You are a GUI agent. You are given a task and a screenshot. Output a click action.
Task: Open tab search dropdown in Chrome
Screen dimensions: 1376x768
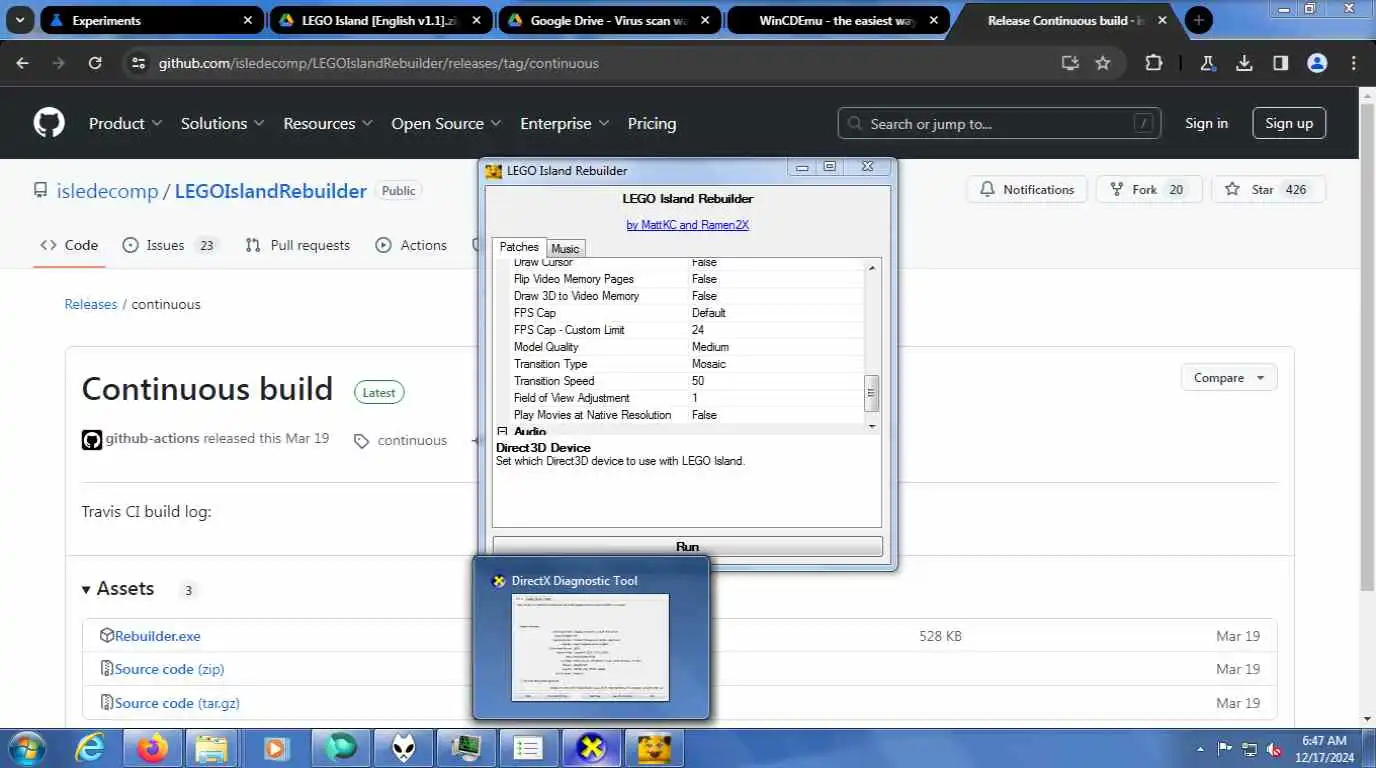20,20
